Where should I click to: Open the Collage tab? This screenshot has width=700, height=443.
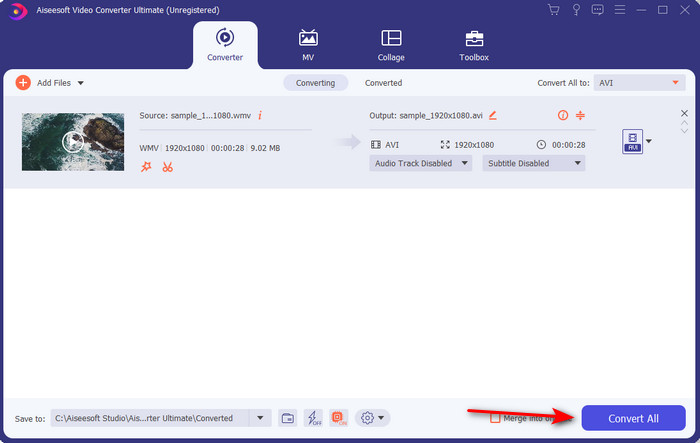pos(391,45)
